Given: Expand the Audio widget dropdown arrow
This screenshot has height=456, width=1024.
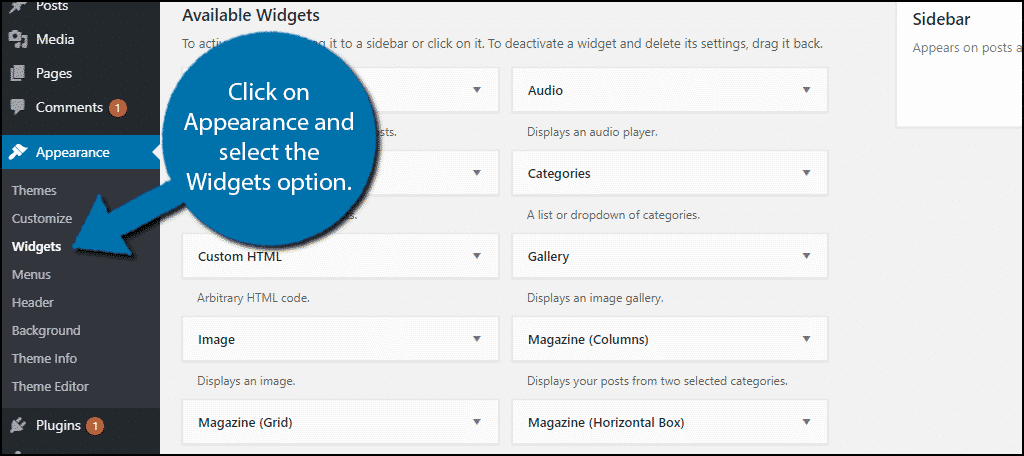Looking at the screenshot, I should [806, 90].
